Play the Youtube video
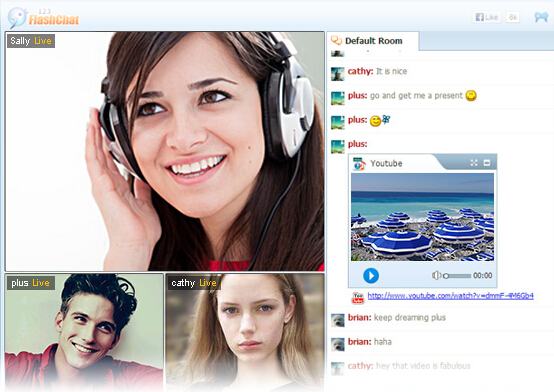Viewport: 554px width, 392px height. click(x=371, y=275)
